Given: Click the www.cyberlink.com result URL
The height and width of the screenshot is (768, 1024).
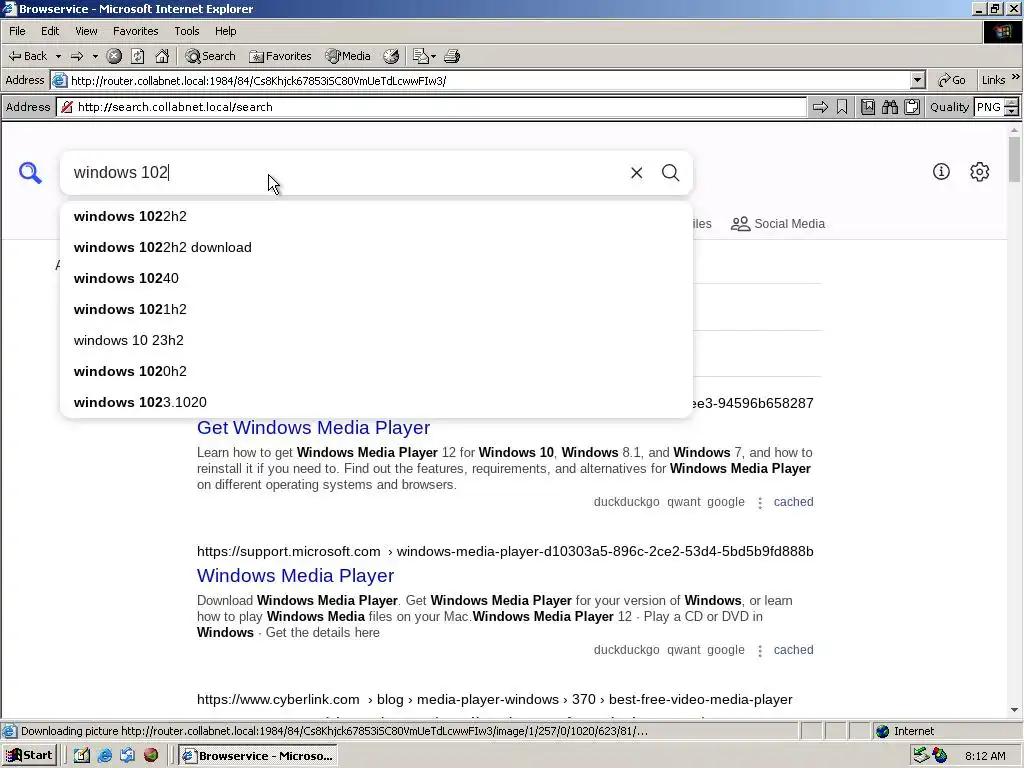Looking at the screenshot, I should pos(494,700).
